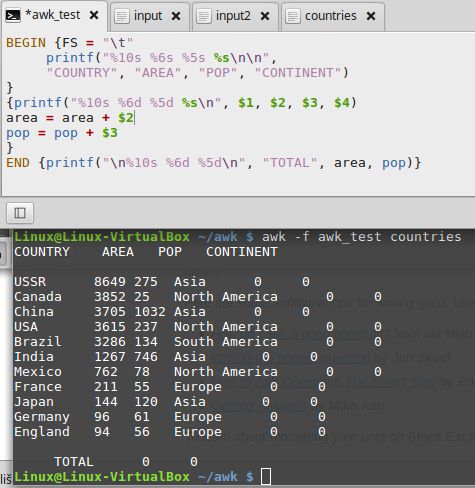Close the input2 tab
Screen dimensions: 475x488
[265, 16]
